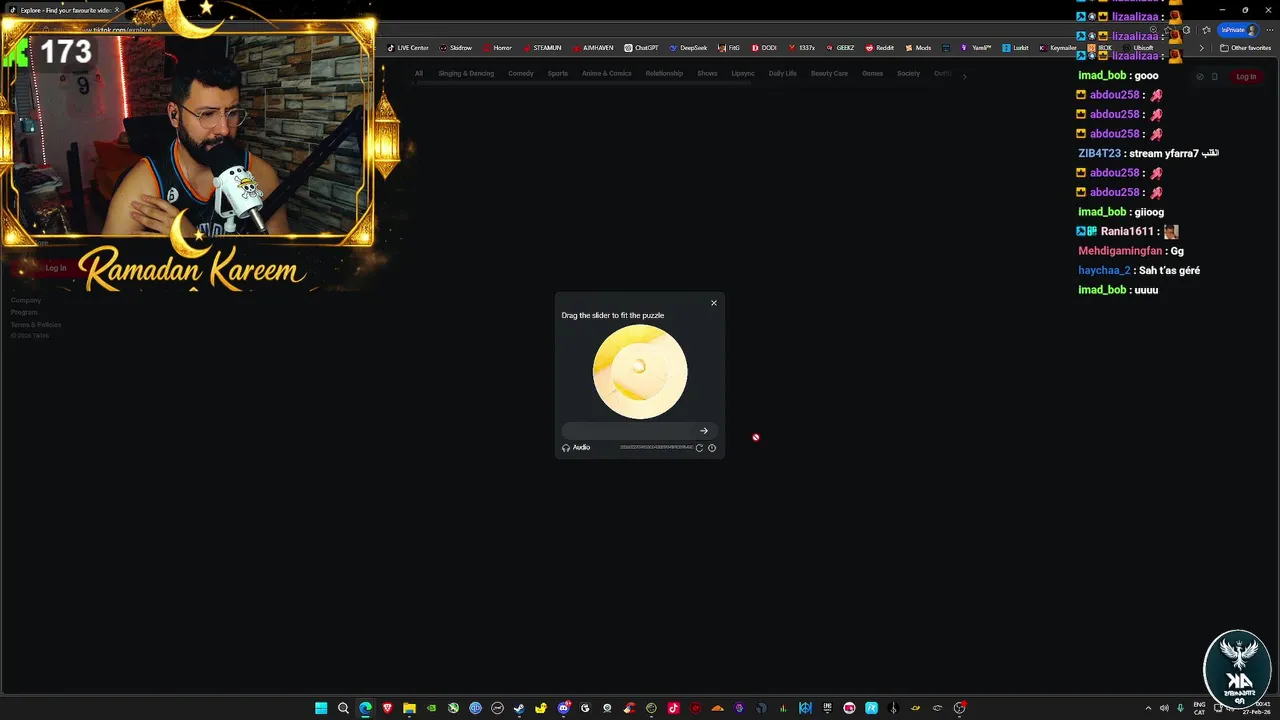Open the Other favorites folder
This screenshot has height=720, width=1280.
[x=1246, y=48]
